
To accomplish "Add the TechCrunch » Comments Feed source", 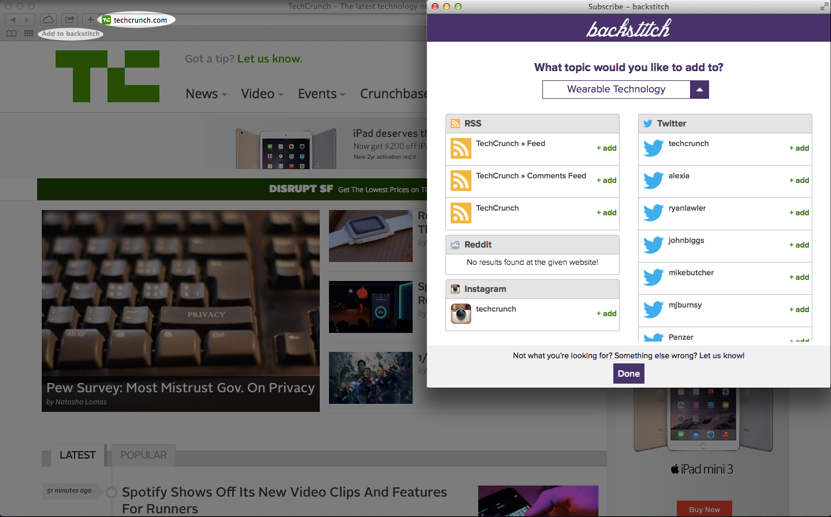I will click(x=606, y=181).
